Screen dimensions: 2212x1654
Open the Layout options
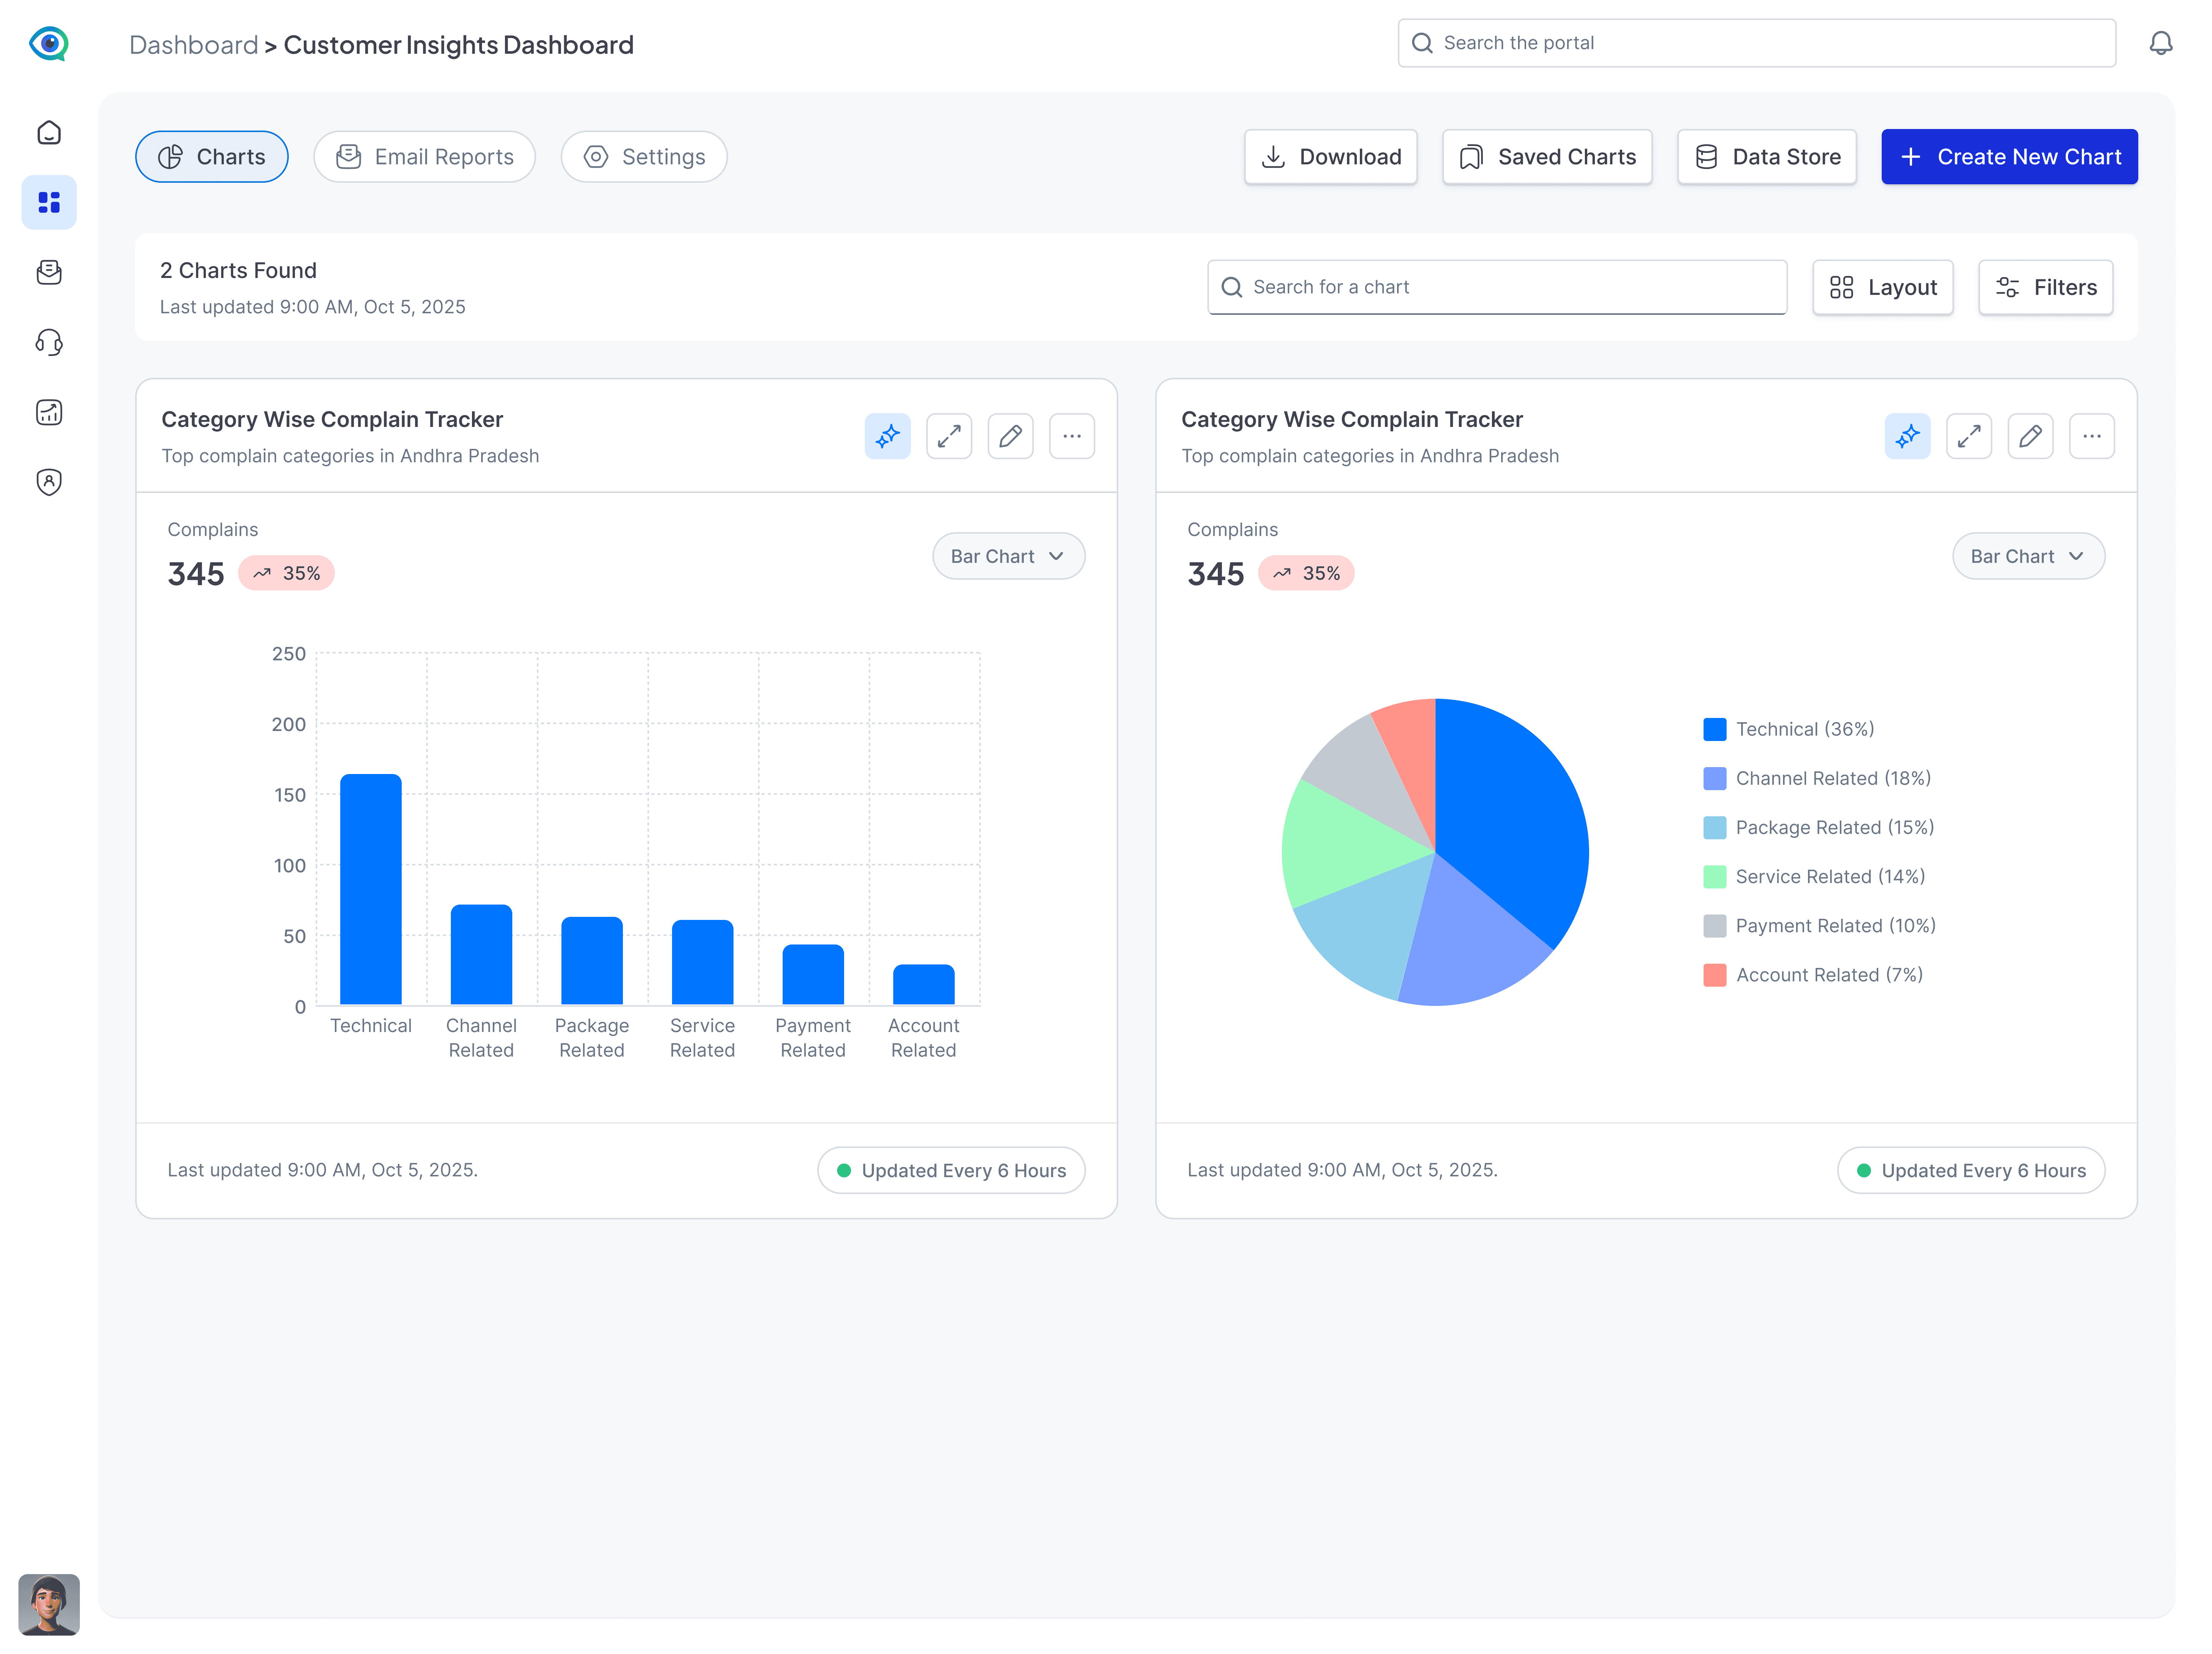(x=1882, y=288)
